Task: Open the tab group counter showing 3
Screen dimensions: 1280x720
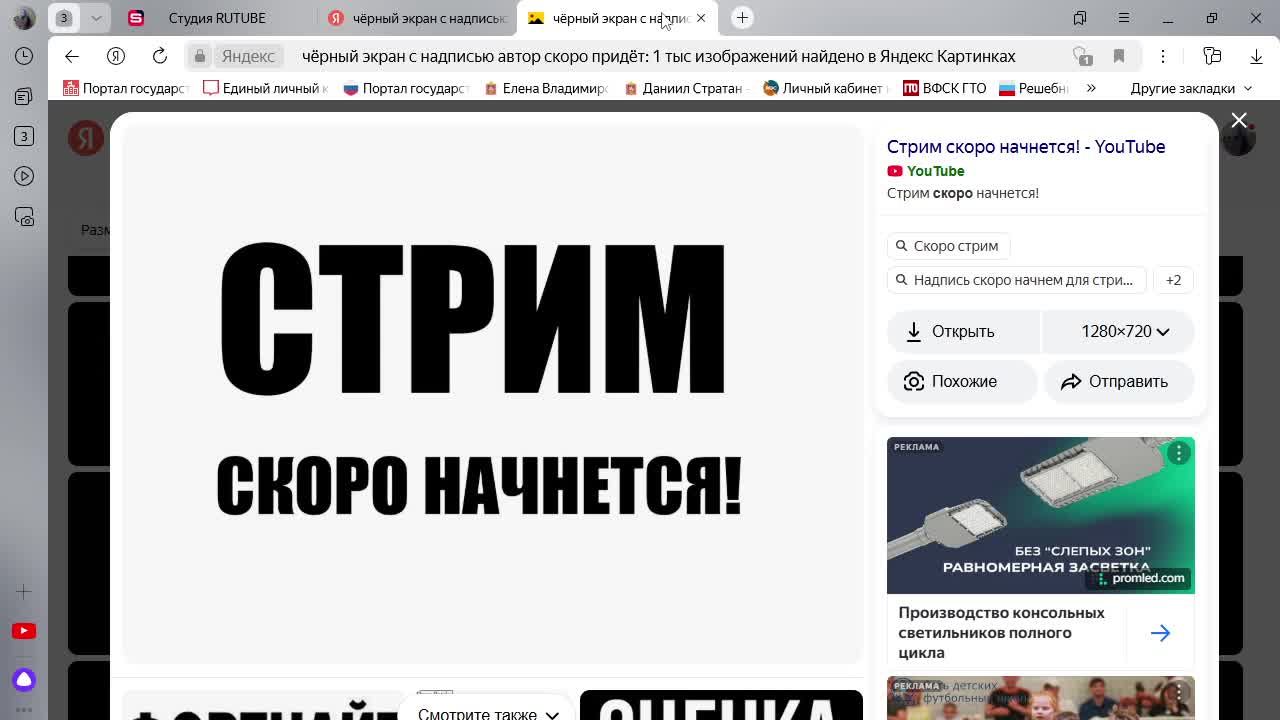Action: pyautogui.click(x=63, y=18)
